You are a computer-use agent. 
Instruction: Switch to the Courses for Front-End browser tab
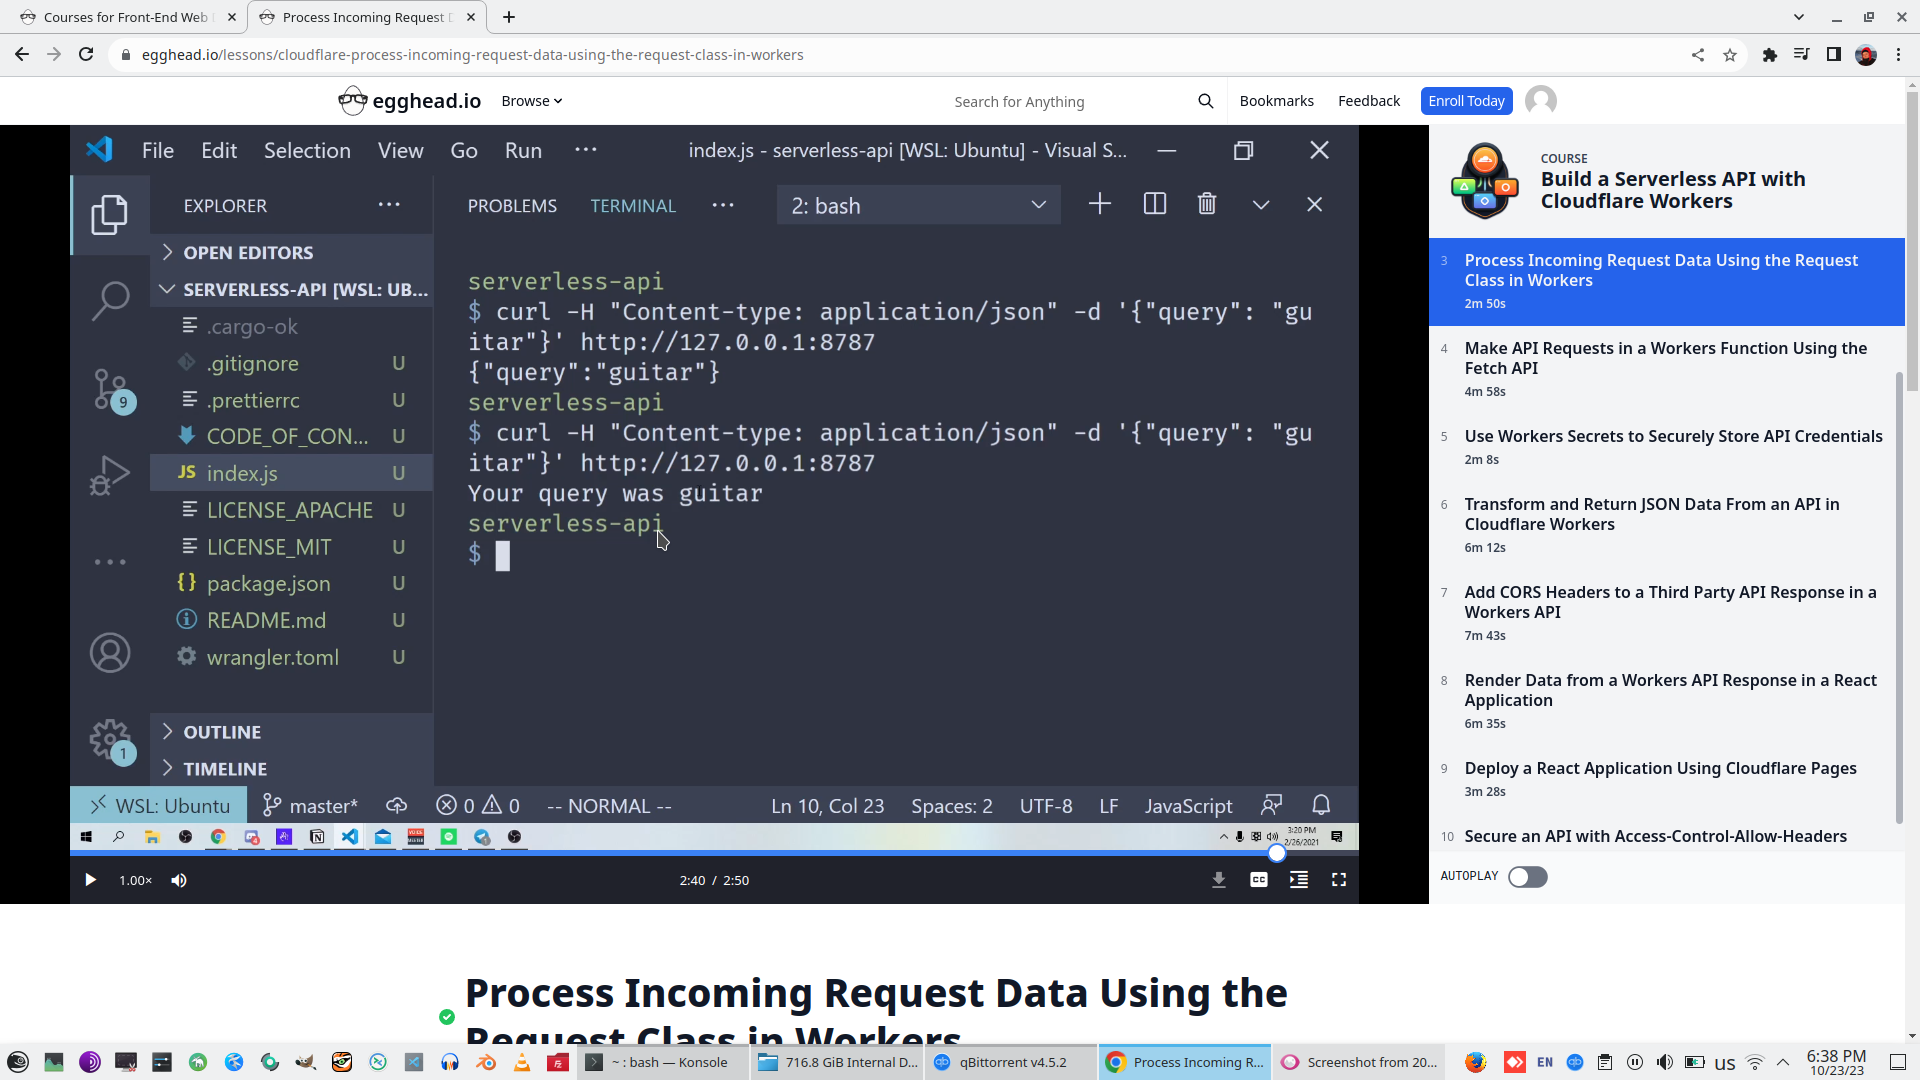[x=125, y=17]
